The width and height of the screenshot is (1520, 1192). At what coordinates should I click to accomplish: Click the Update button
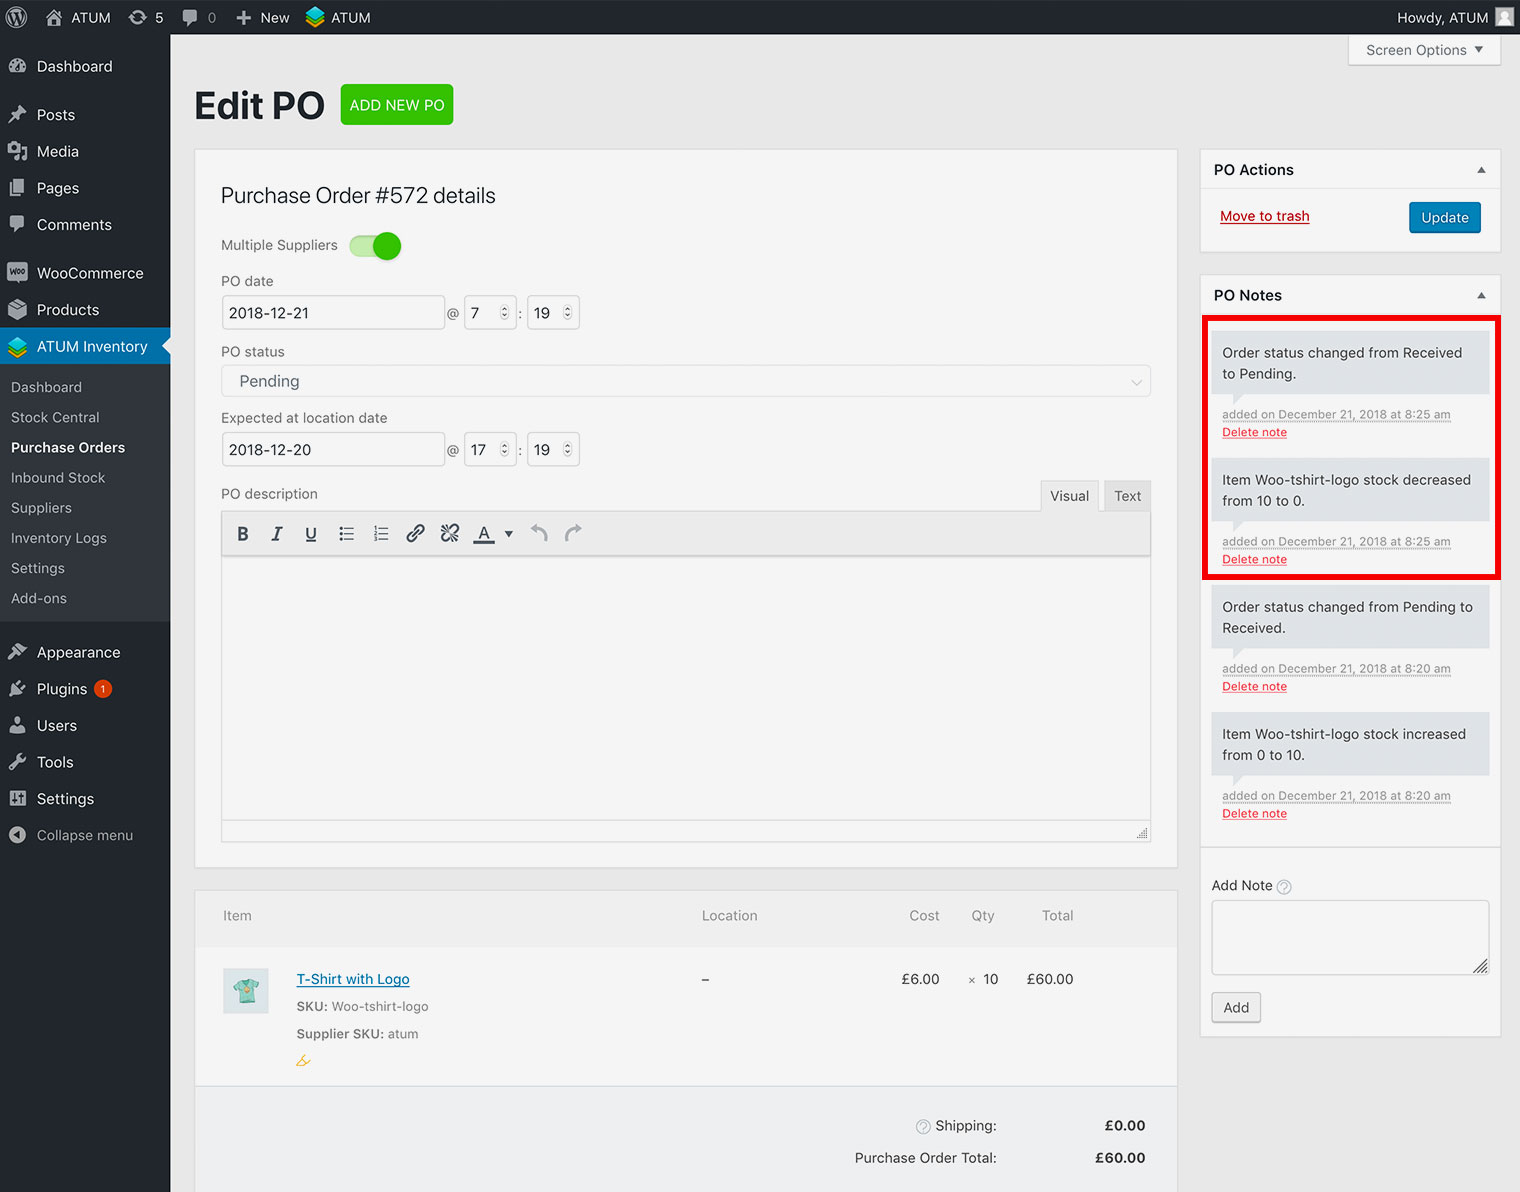pos(1445,217)
